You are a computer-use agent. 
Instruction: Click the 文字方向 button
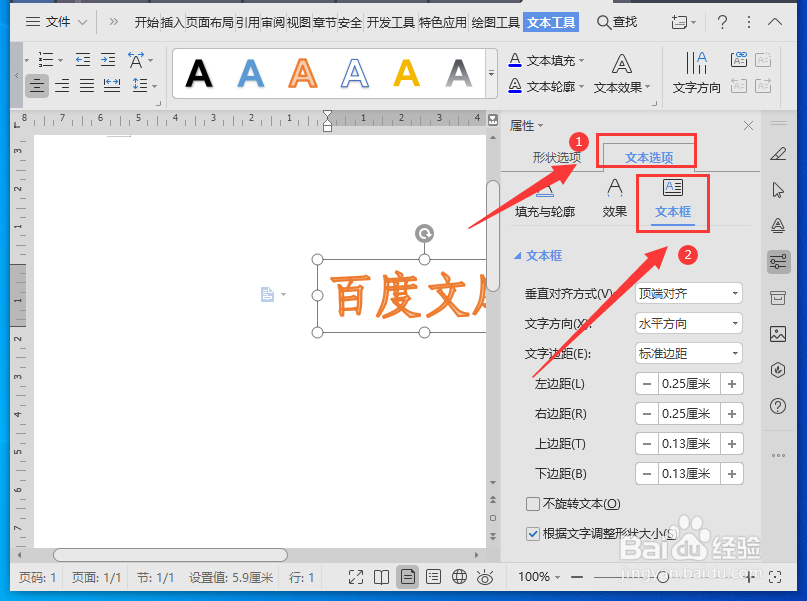(696, 73)
